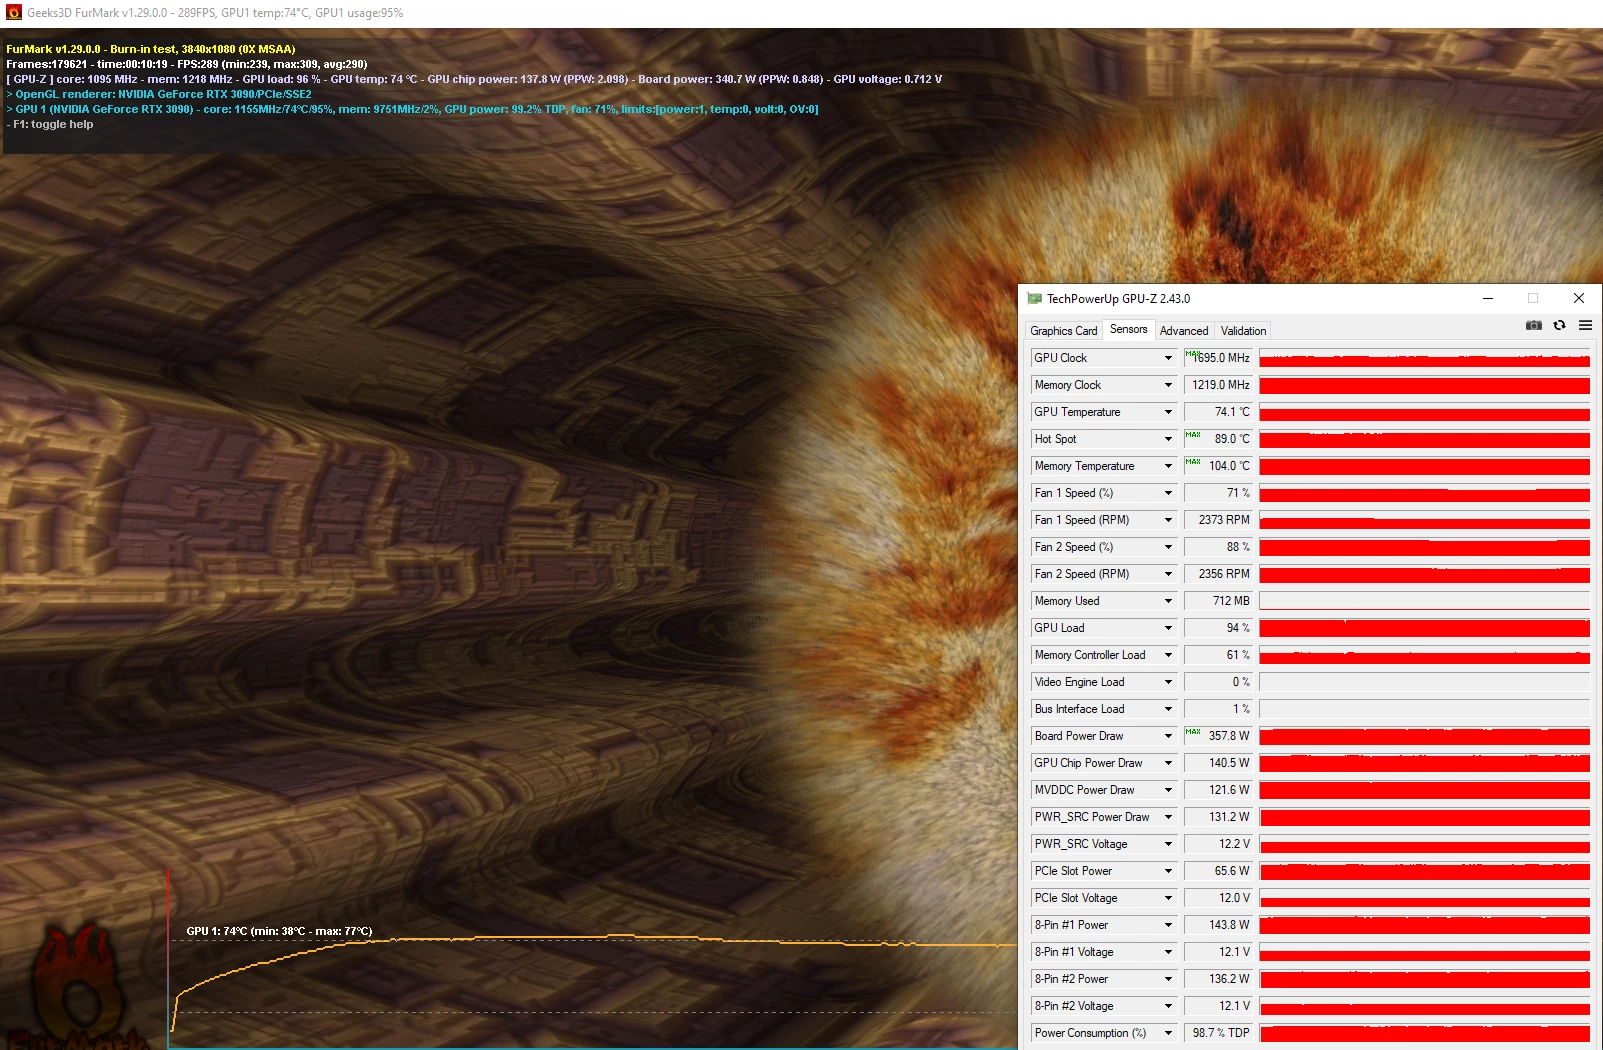Click the Memory Temperature value 104.0 °C
This screenshot has width=1603, height=1050.
point(1218,466)
